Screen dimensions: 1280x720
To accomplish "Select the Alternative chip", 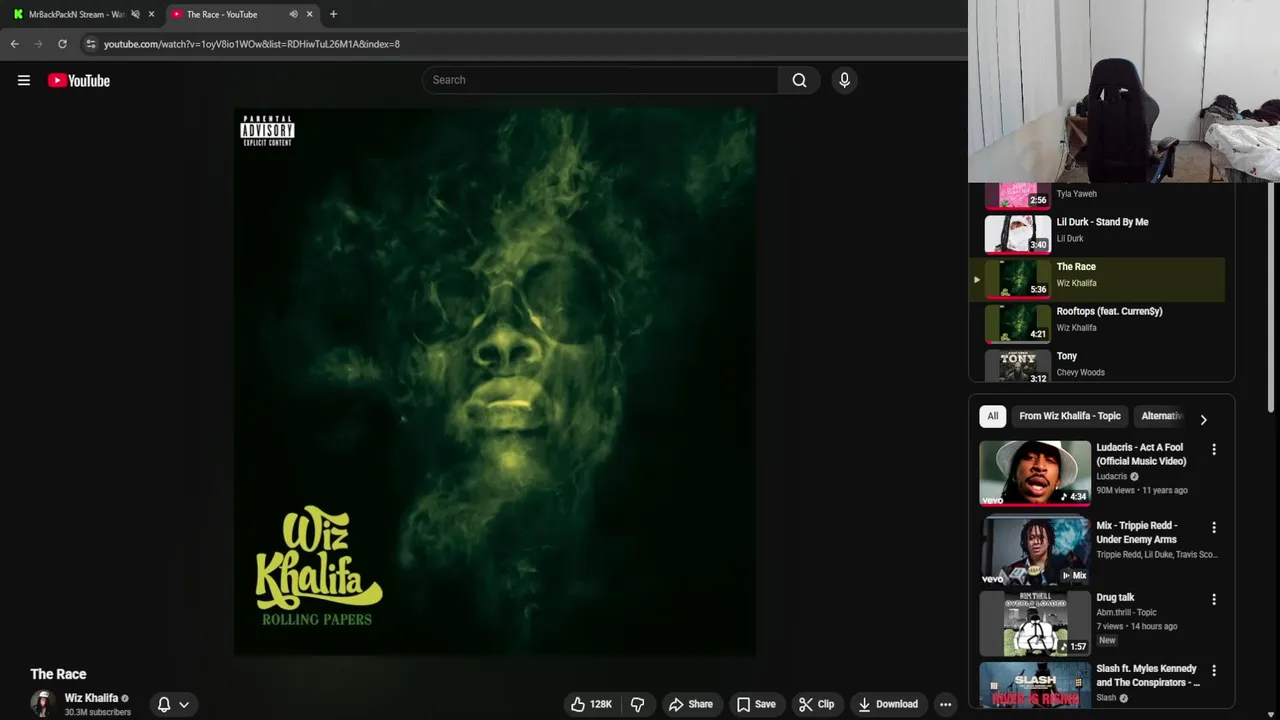I will (x=1161, y=416).
